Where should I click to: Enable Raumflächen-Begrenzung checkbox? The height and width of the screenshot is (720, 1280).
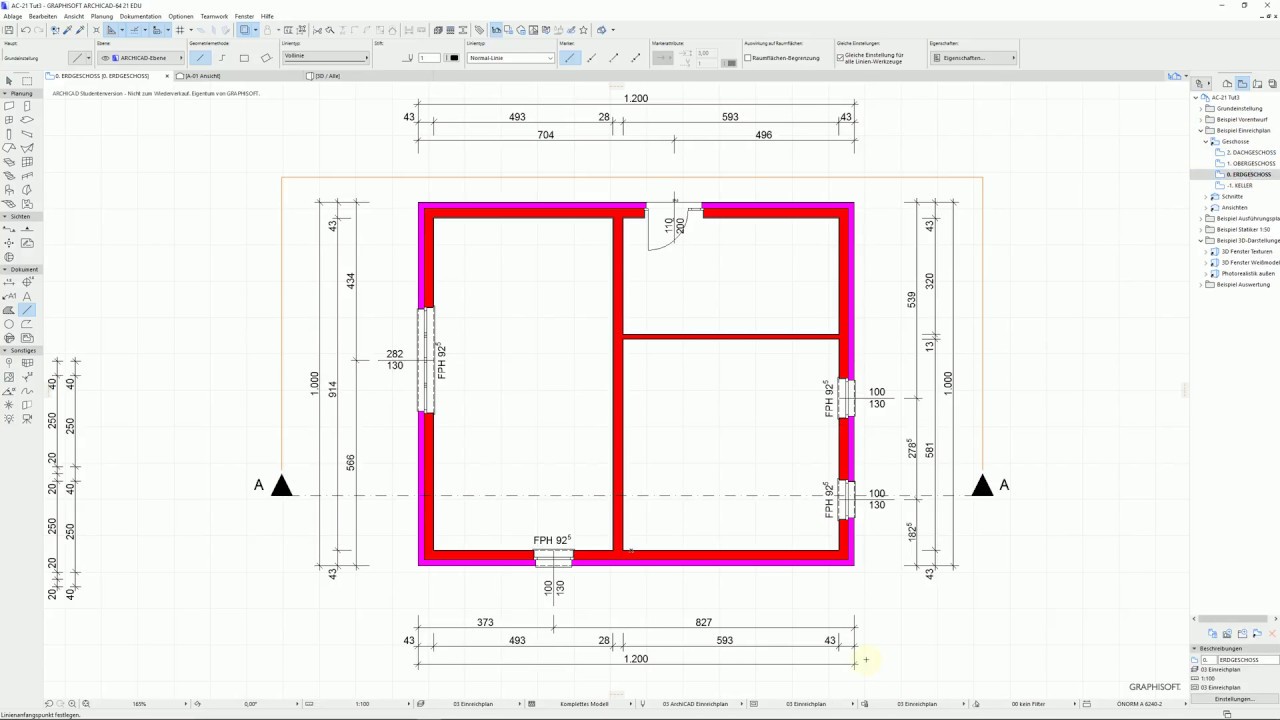click(x=748, y=58)
